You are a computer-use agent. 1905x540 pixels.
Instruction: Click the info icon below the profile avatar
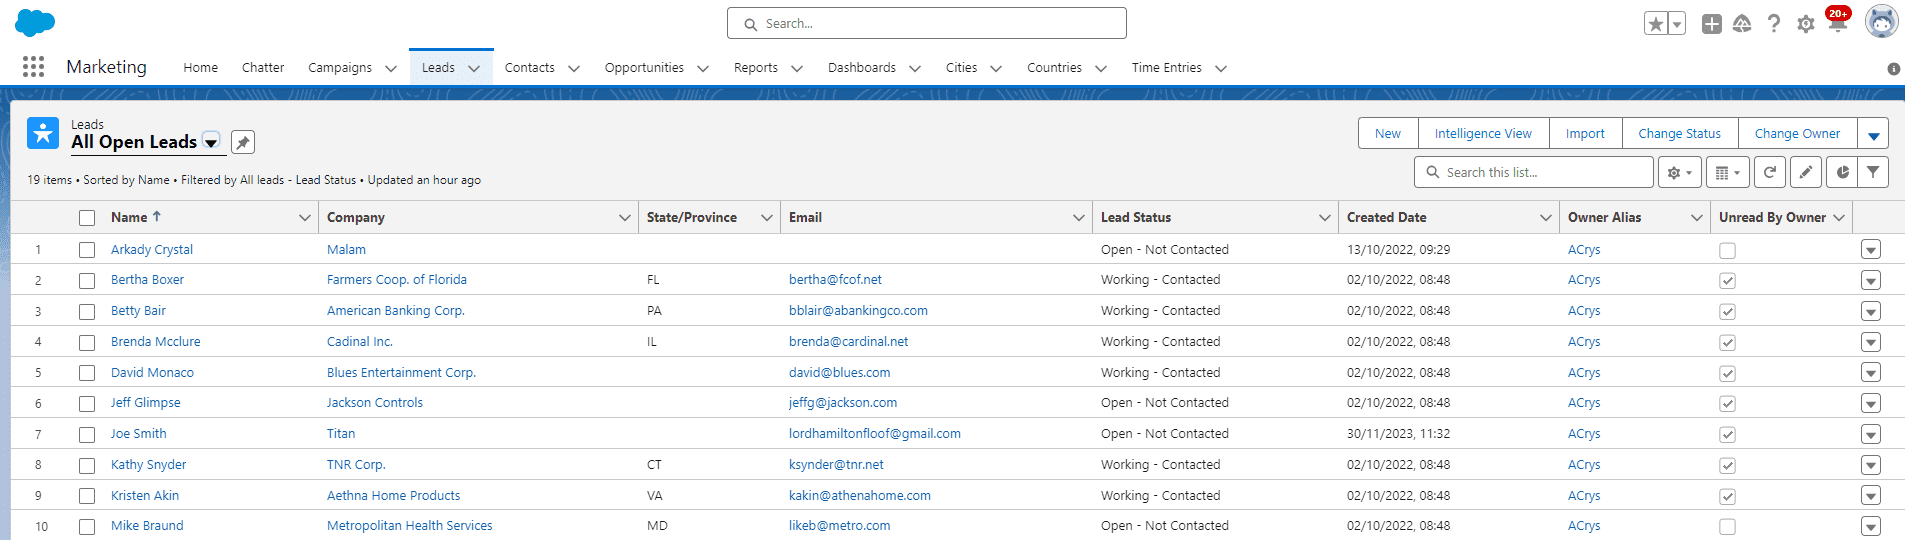[1893, 69]
